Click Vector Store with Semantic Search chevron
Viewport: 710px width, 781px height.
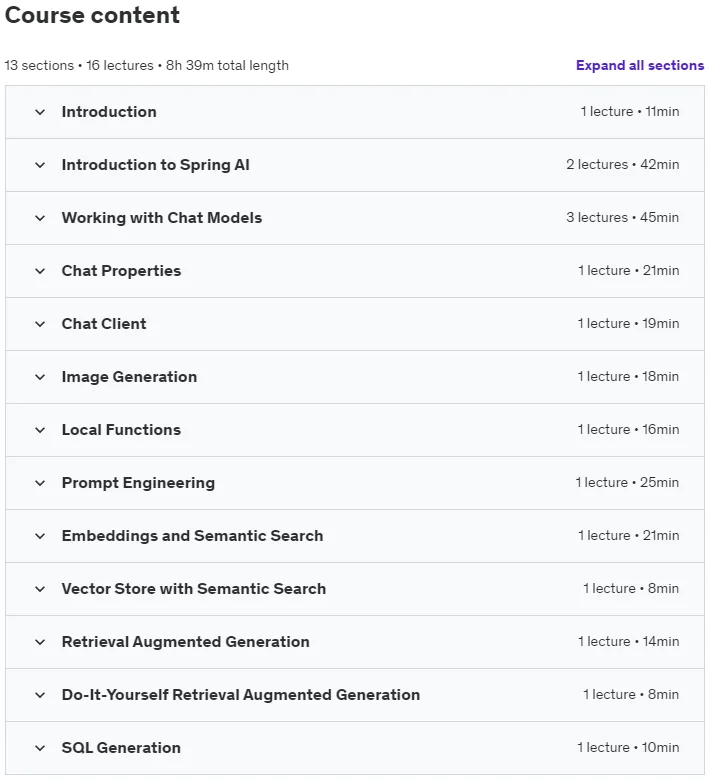[x=40, y=589]
